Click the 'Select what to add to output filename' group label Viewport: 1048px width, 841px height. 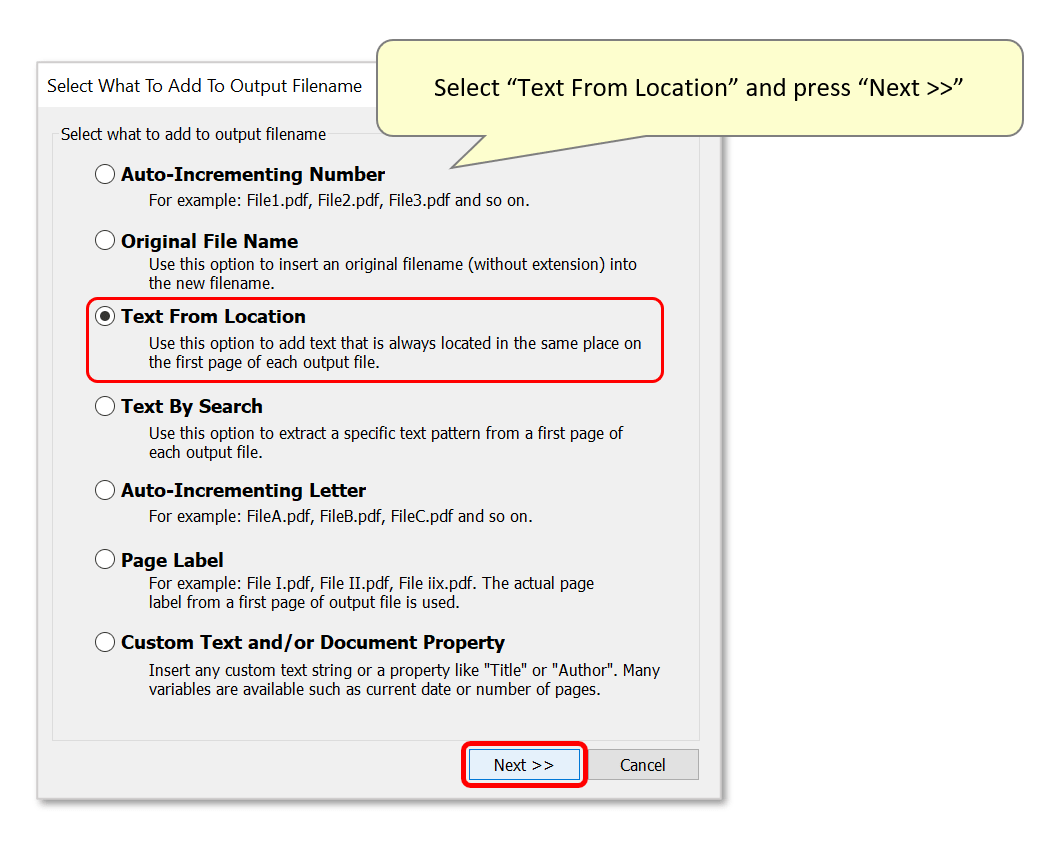pyautogui.click(x=193, y=134)
